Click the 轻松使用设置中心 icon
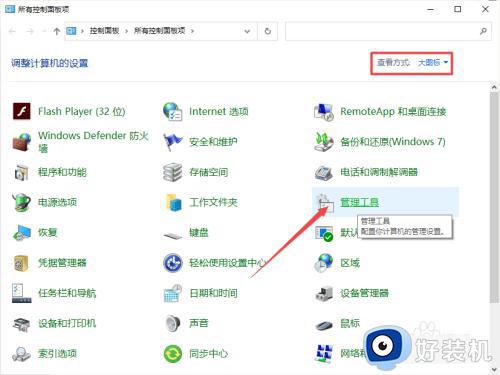The height and width of the screenshot is (375, 500). (x=173, y=263)
